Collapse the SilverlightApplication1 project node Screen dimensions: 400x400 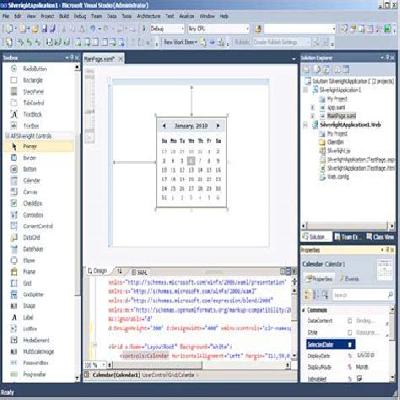(x=306, y=90)
